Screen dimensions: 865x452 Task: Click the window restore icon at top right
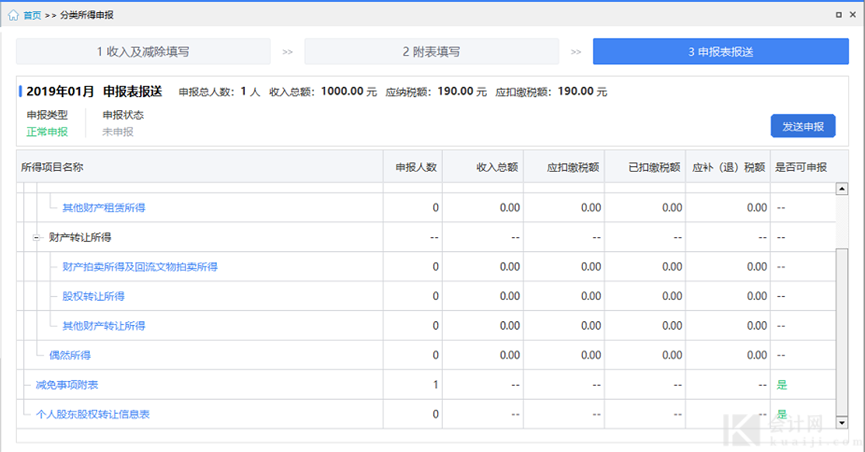(838, 16)
